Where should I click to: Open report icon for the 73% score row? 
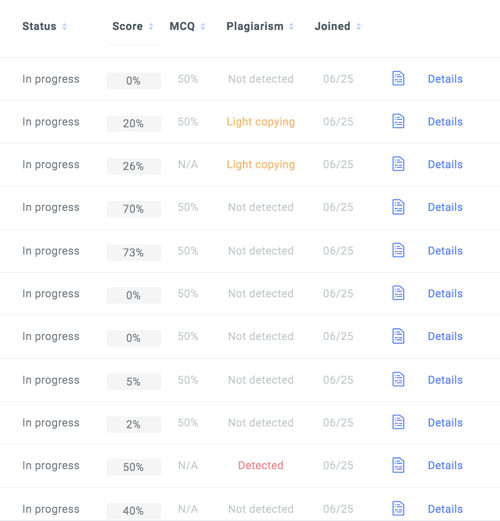click(398, 250)
